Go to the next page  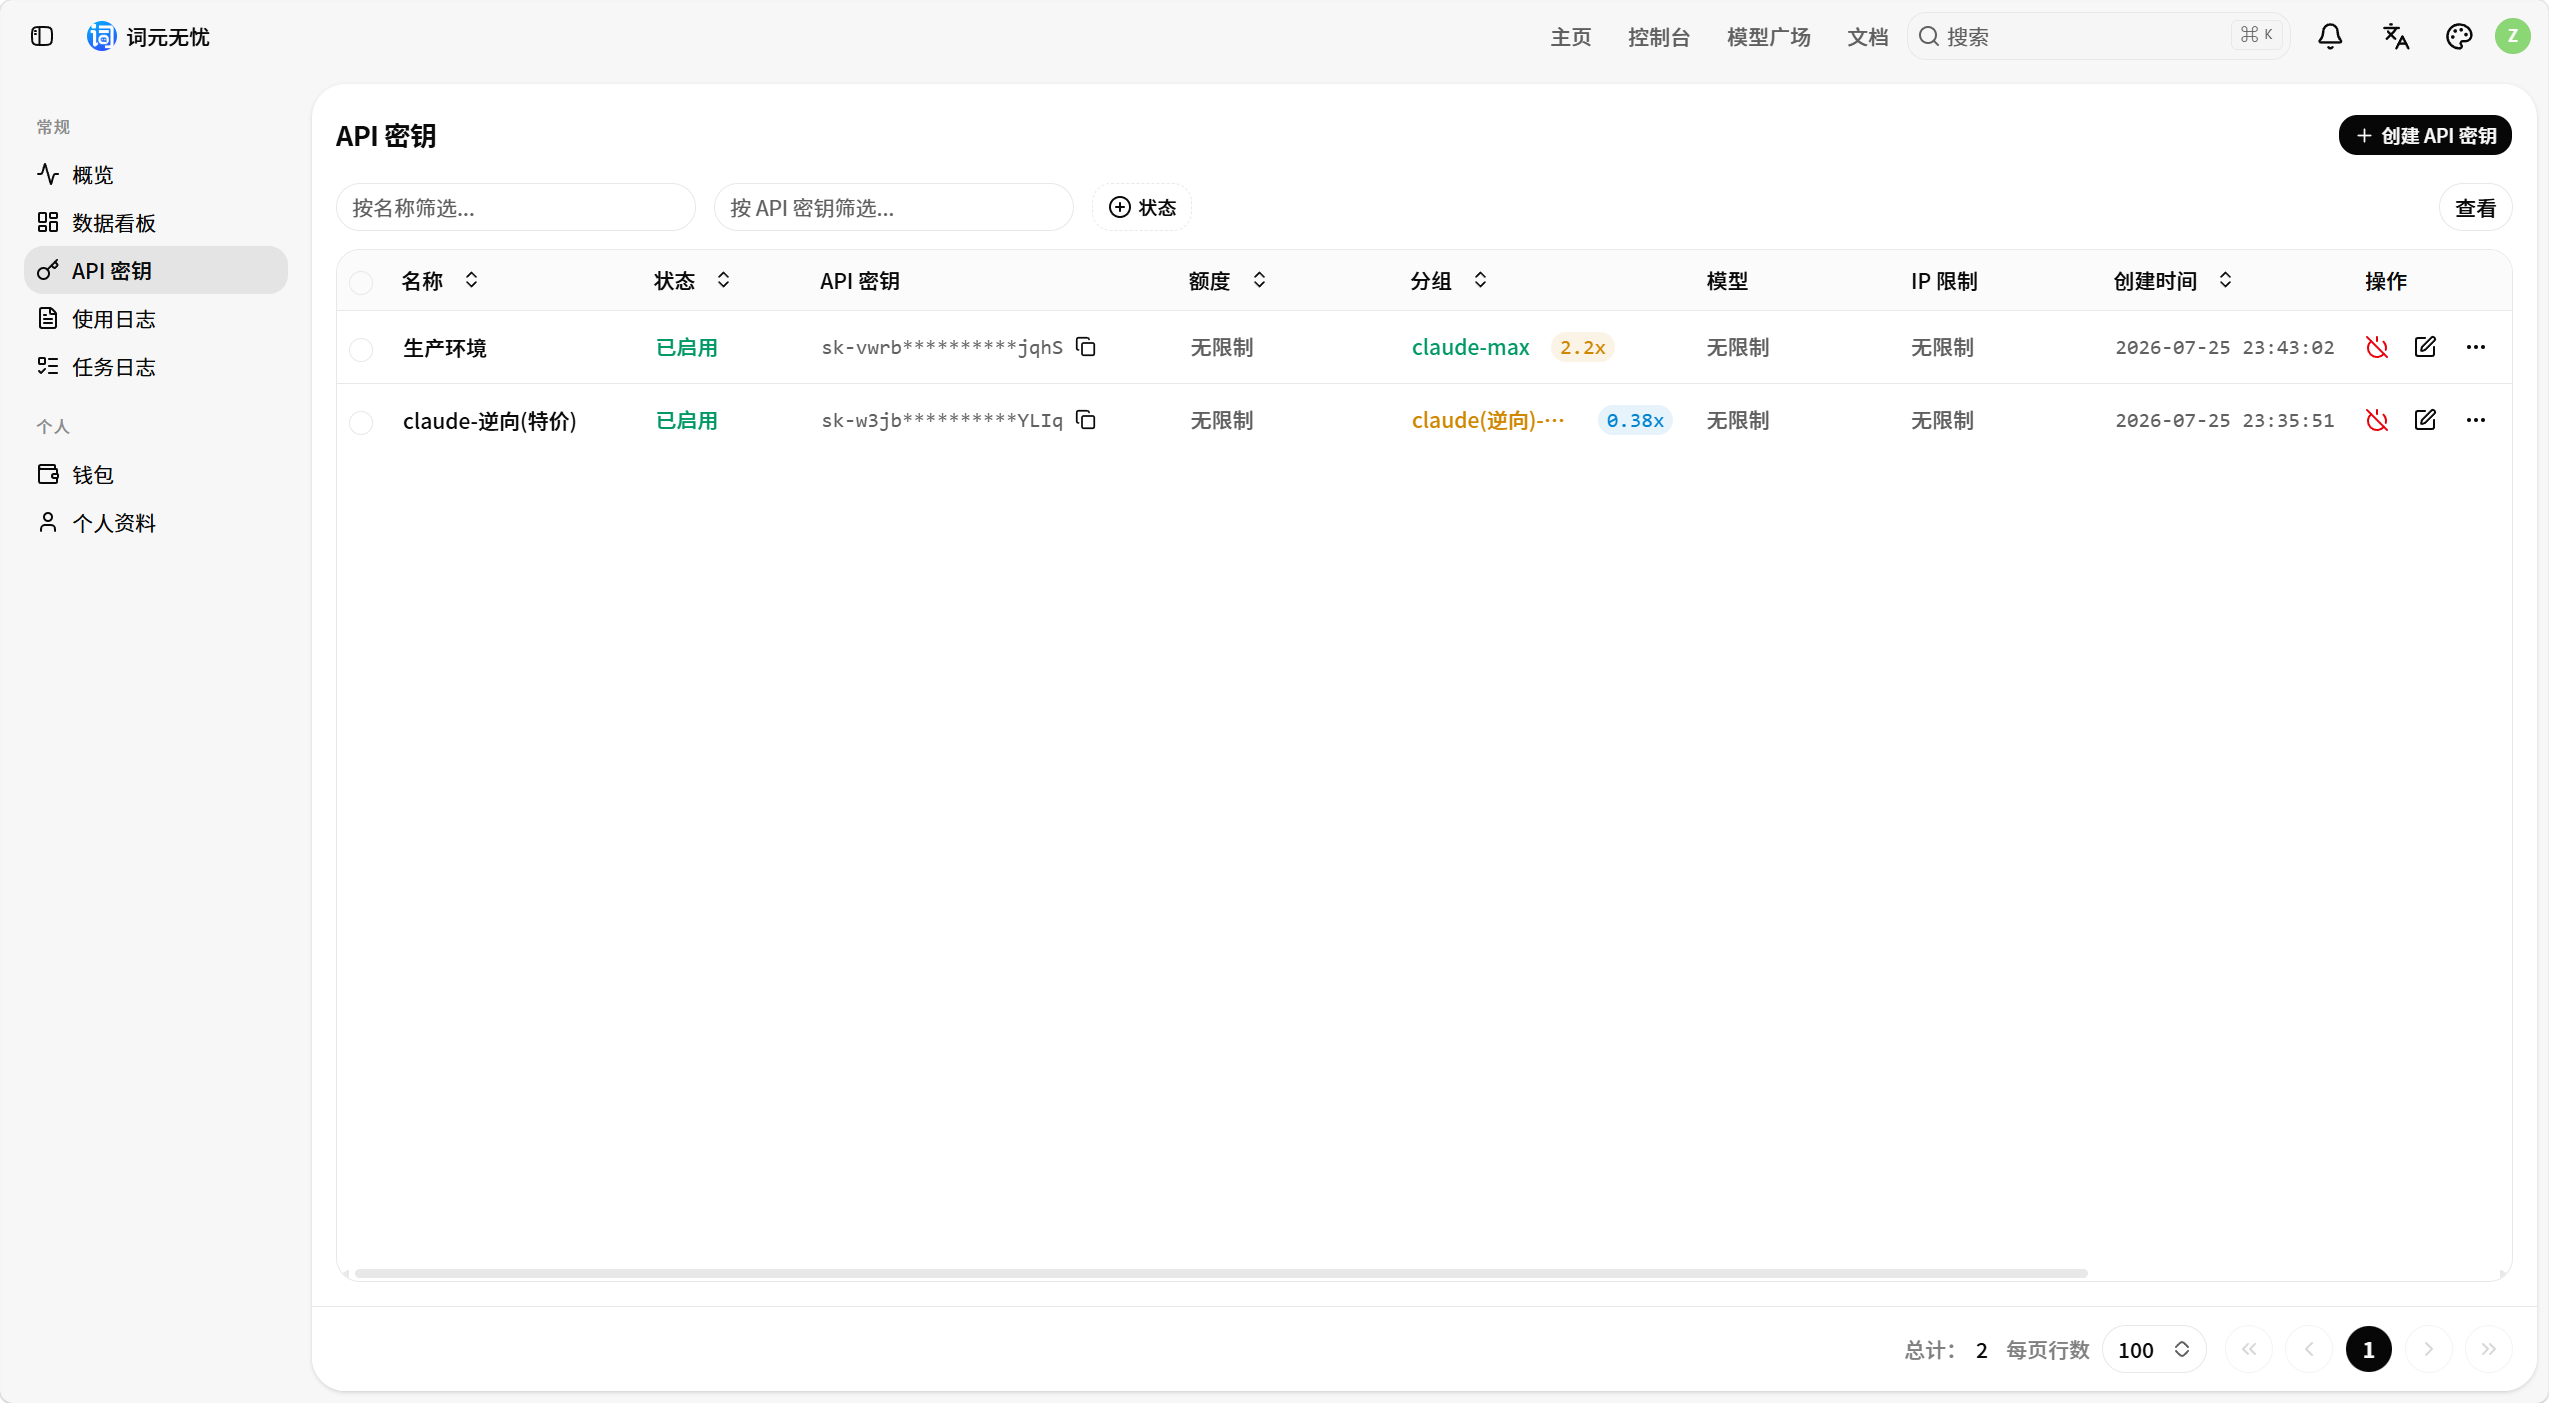[2428, 1349]
